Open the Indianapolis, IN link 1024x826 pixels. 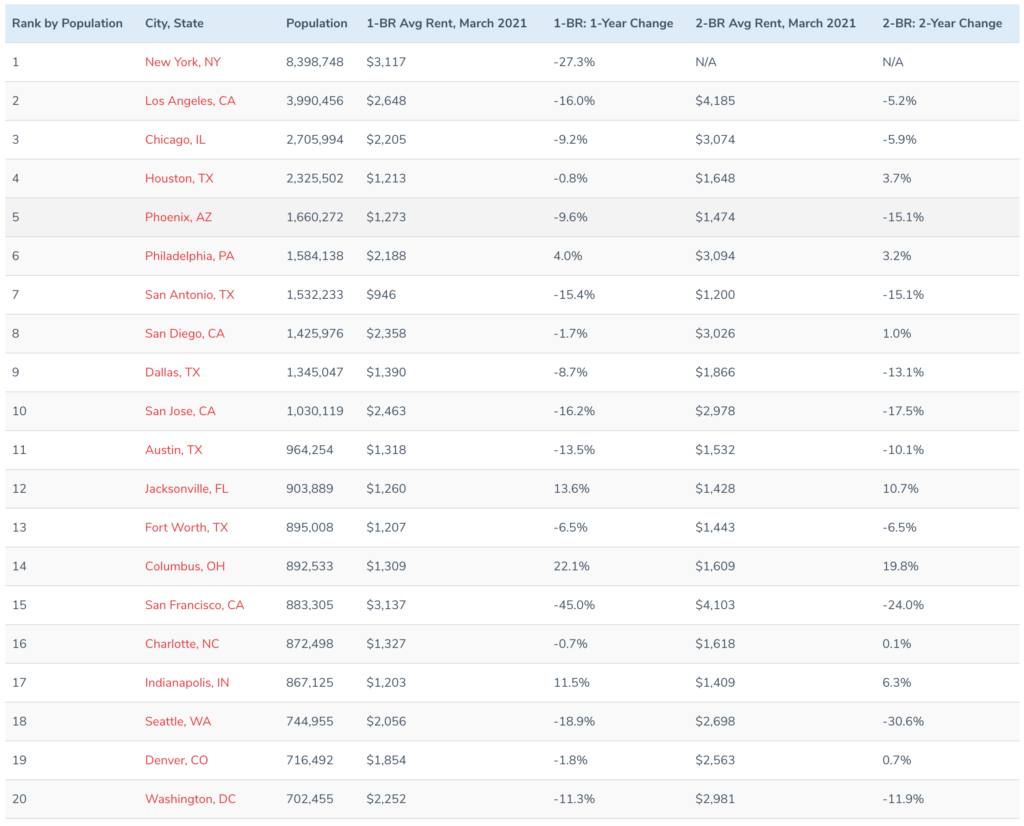[187, 682]
